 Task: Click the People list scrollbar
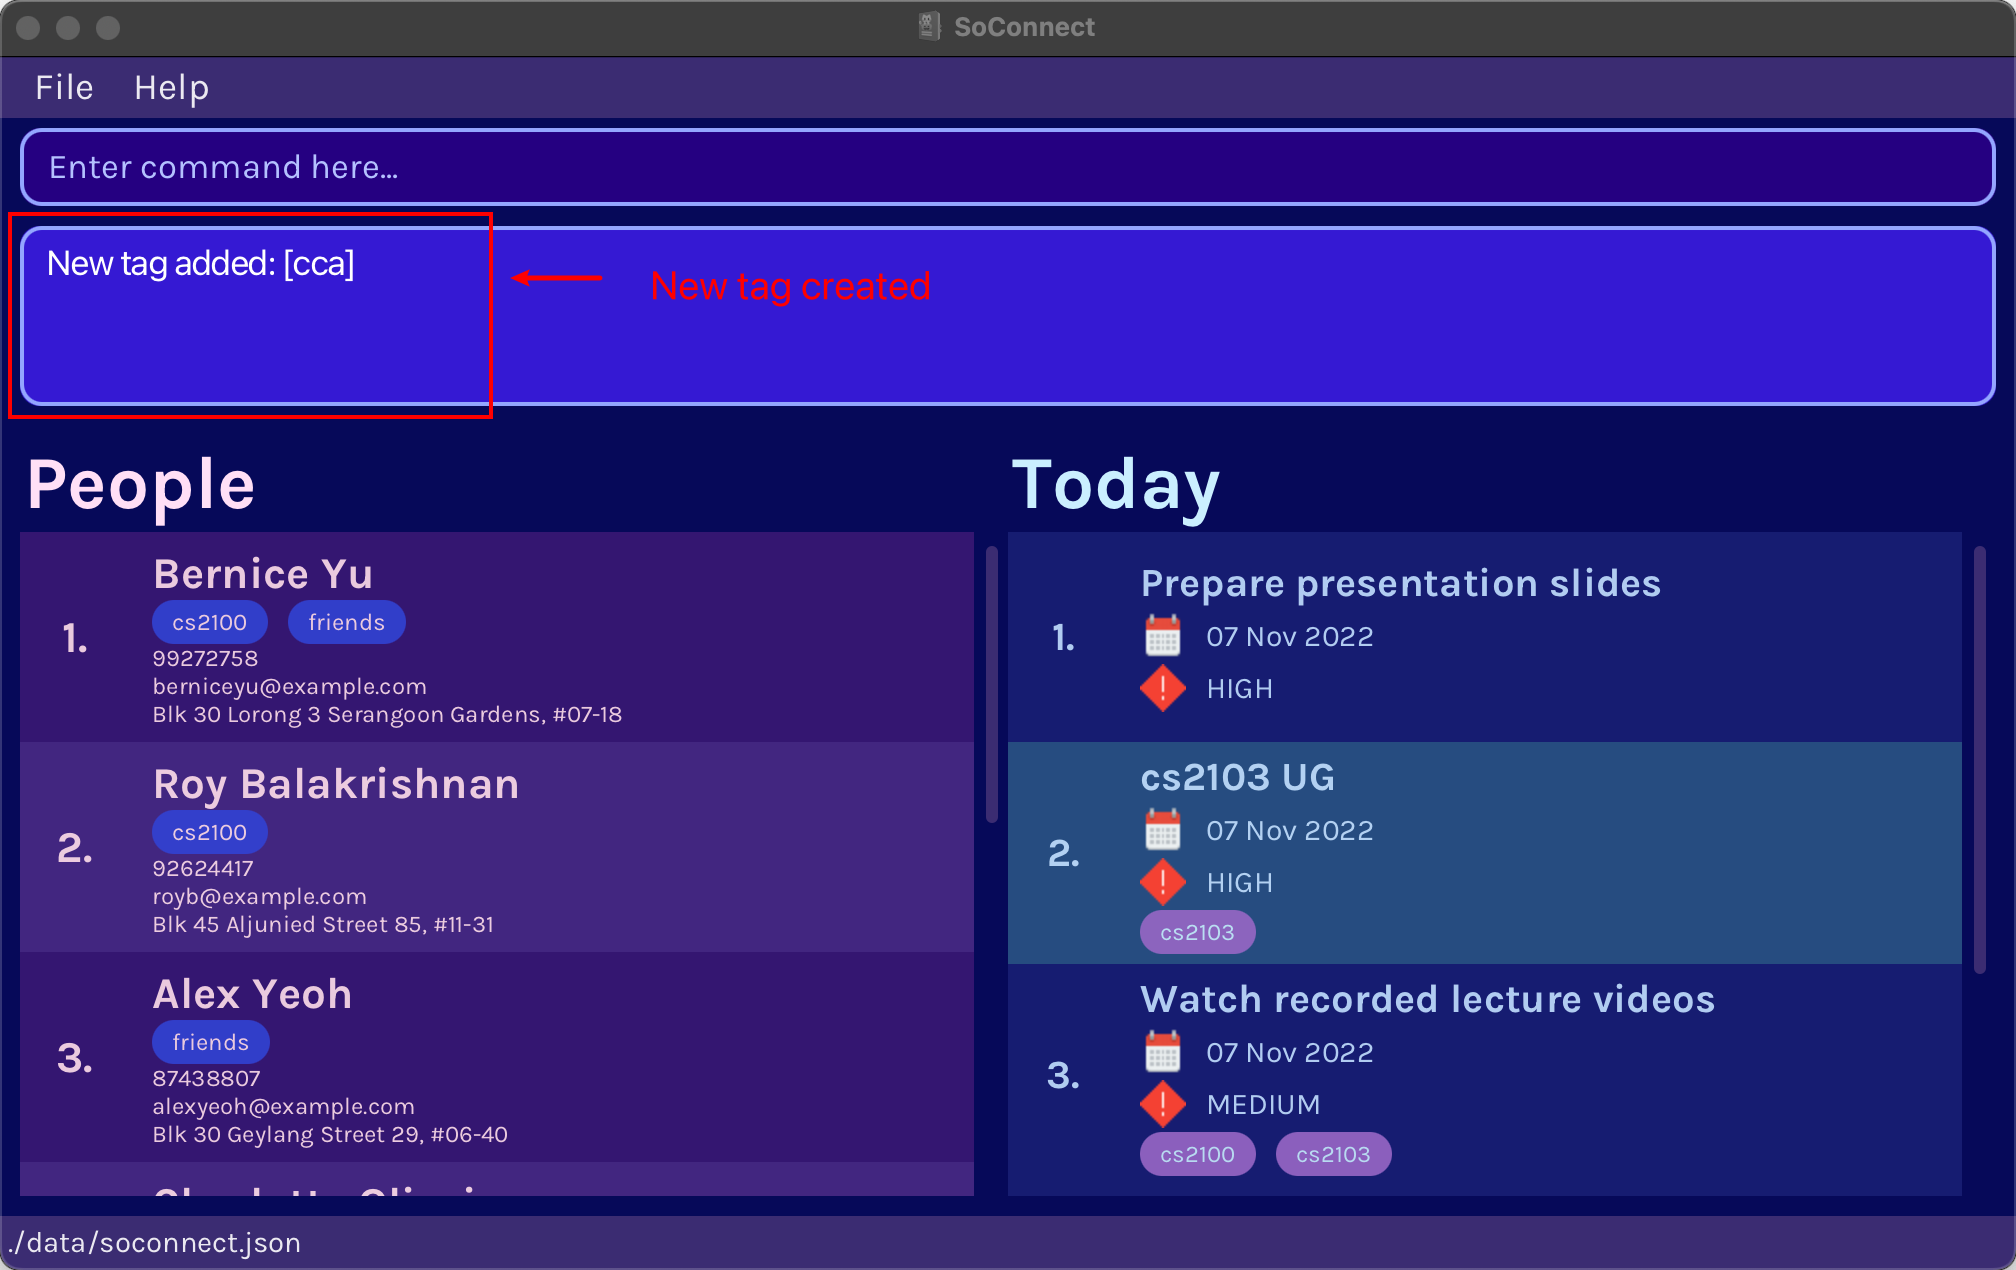coord(992,684)
